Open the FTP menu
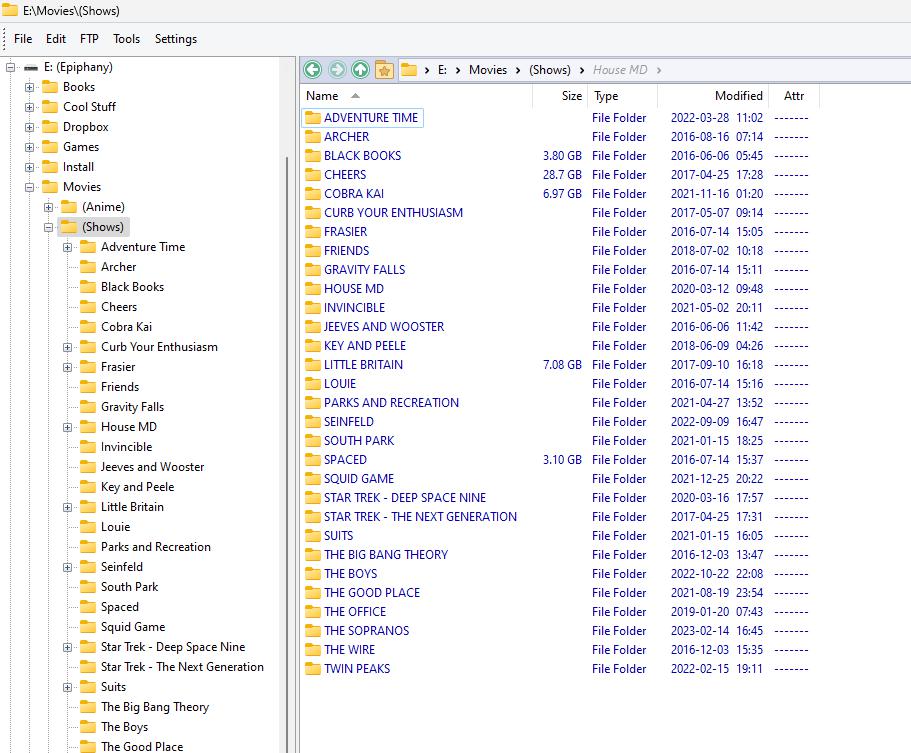Screen dimensions: 911x753 click(89, 39)
